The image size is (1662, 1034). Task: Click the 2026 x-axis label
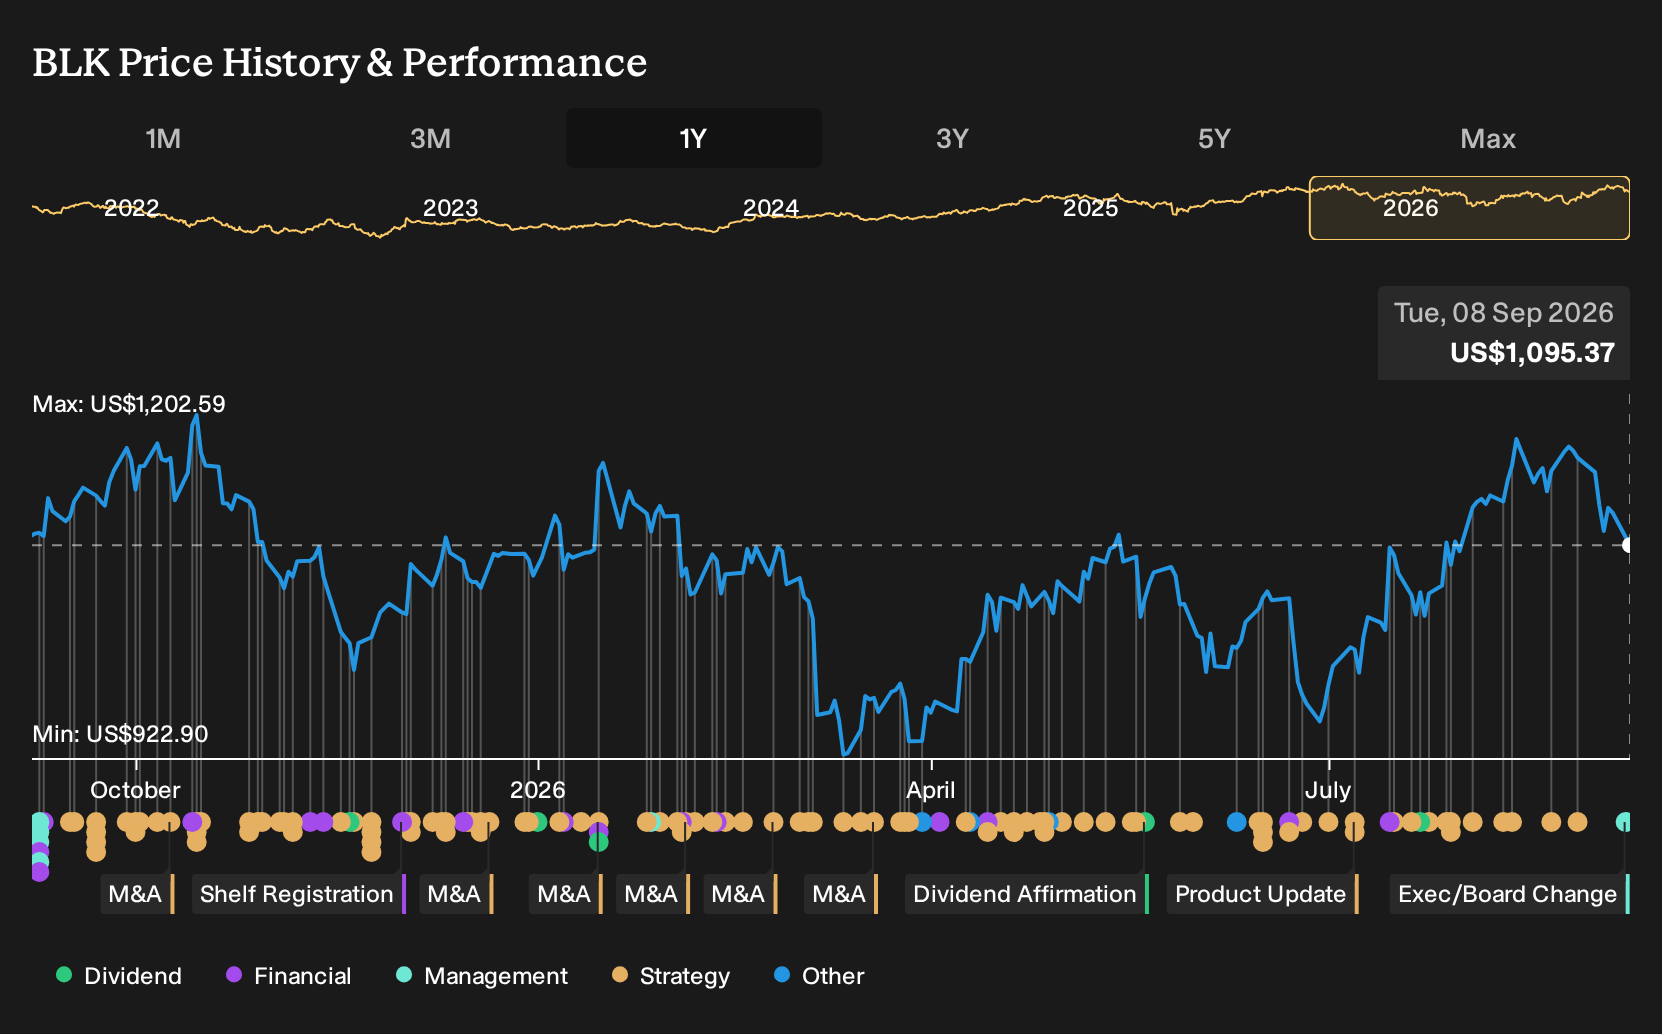click(538, 790)
